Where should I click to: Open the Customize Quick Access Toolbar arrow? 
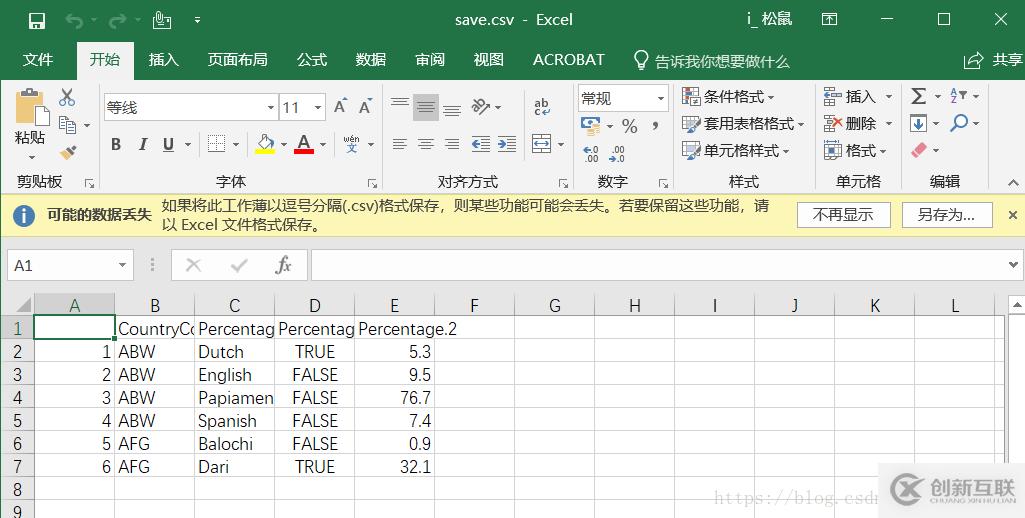pos(197,21)
